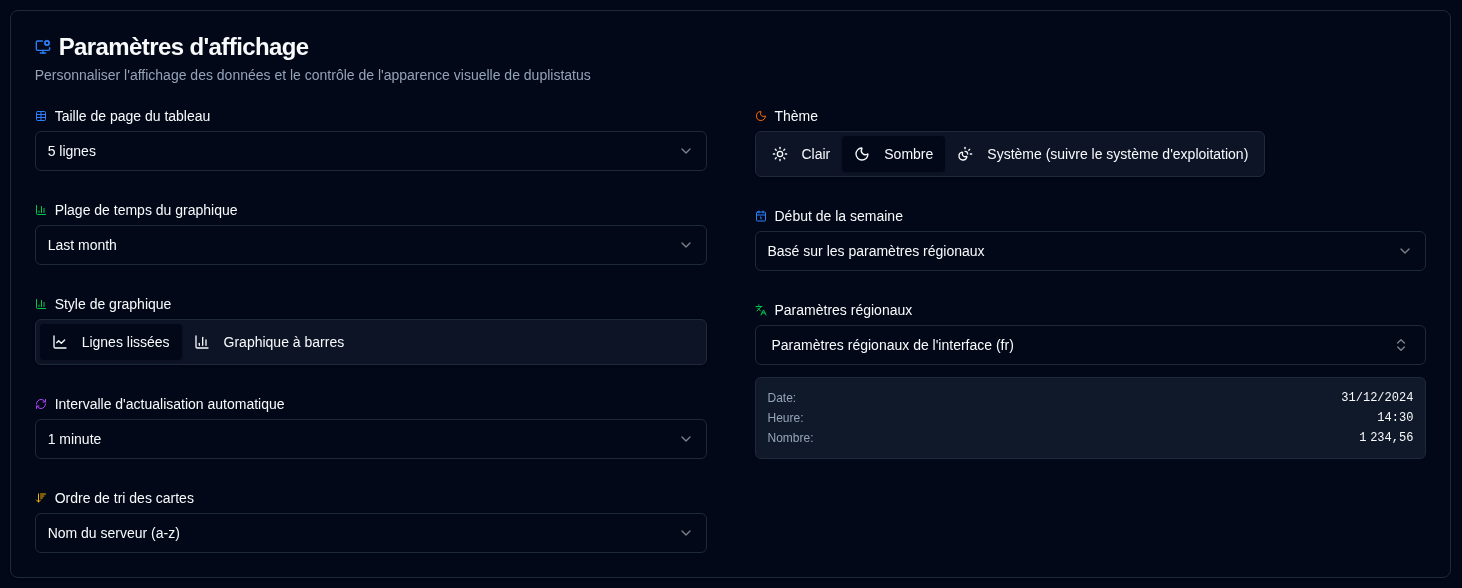Click the translate icon beside Paramètres régionaux label

(x=761, y=310)
